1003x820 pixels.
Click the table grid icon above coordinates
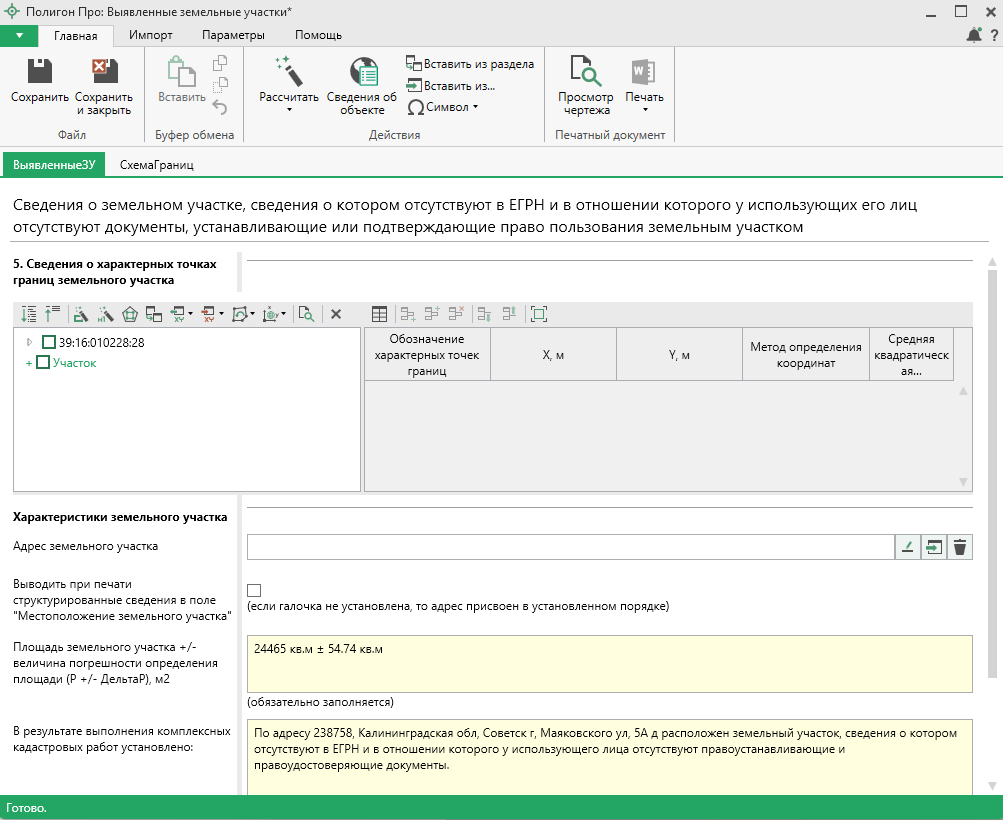380,314
